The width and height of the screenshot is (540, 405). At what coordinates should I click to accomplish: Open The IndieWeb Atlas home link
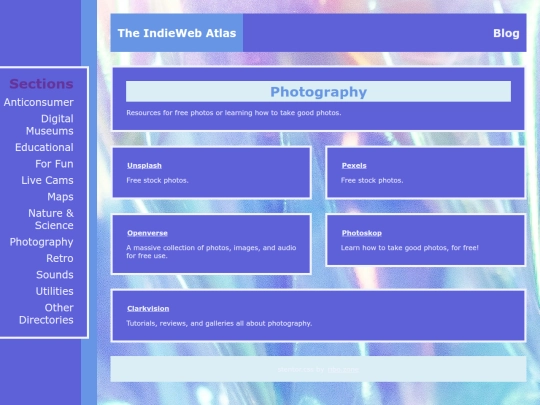tap(177, 33)
